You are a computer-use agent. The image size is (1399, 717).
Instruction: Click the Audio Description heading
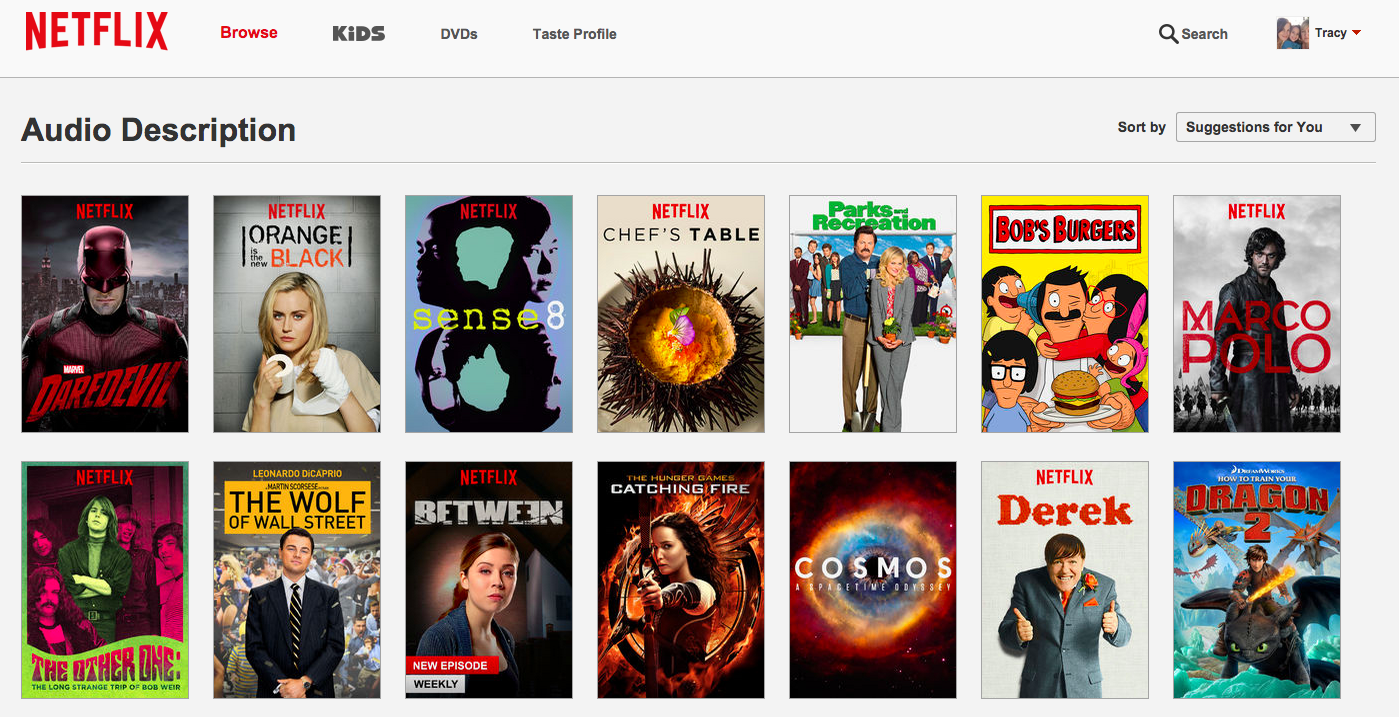[x=159, y=130]
